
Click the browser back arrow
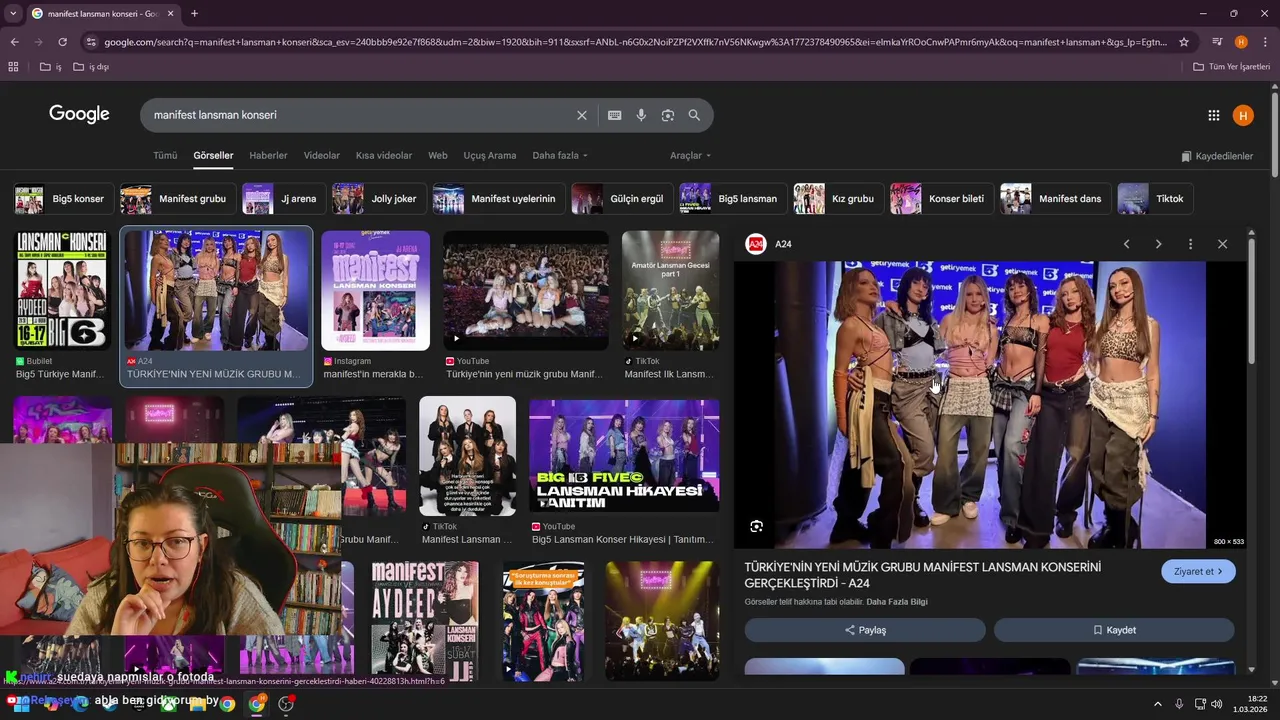click(14, 42)
